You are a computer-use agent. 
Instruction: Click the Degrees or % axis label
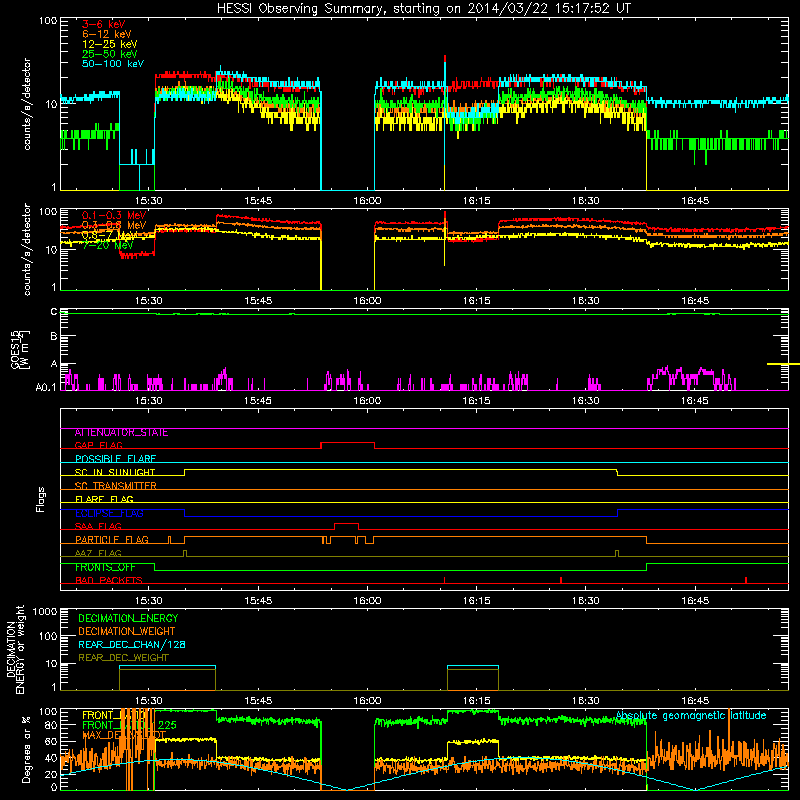(x=26, y=750)
